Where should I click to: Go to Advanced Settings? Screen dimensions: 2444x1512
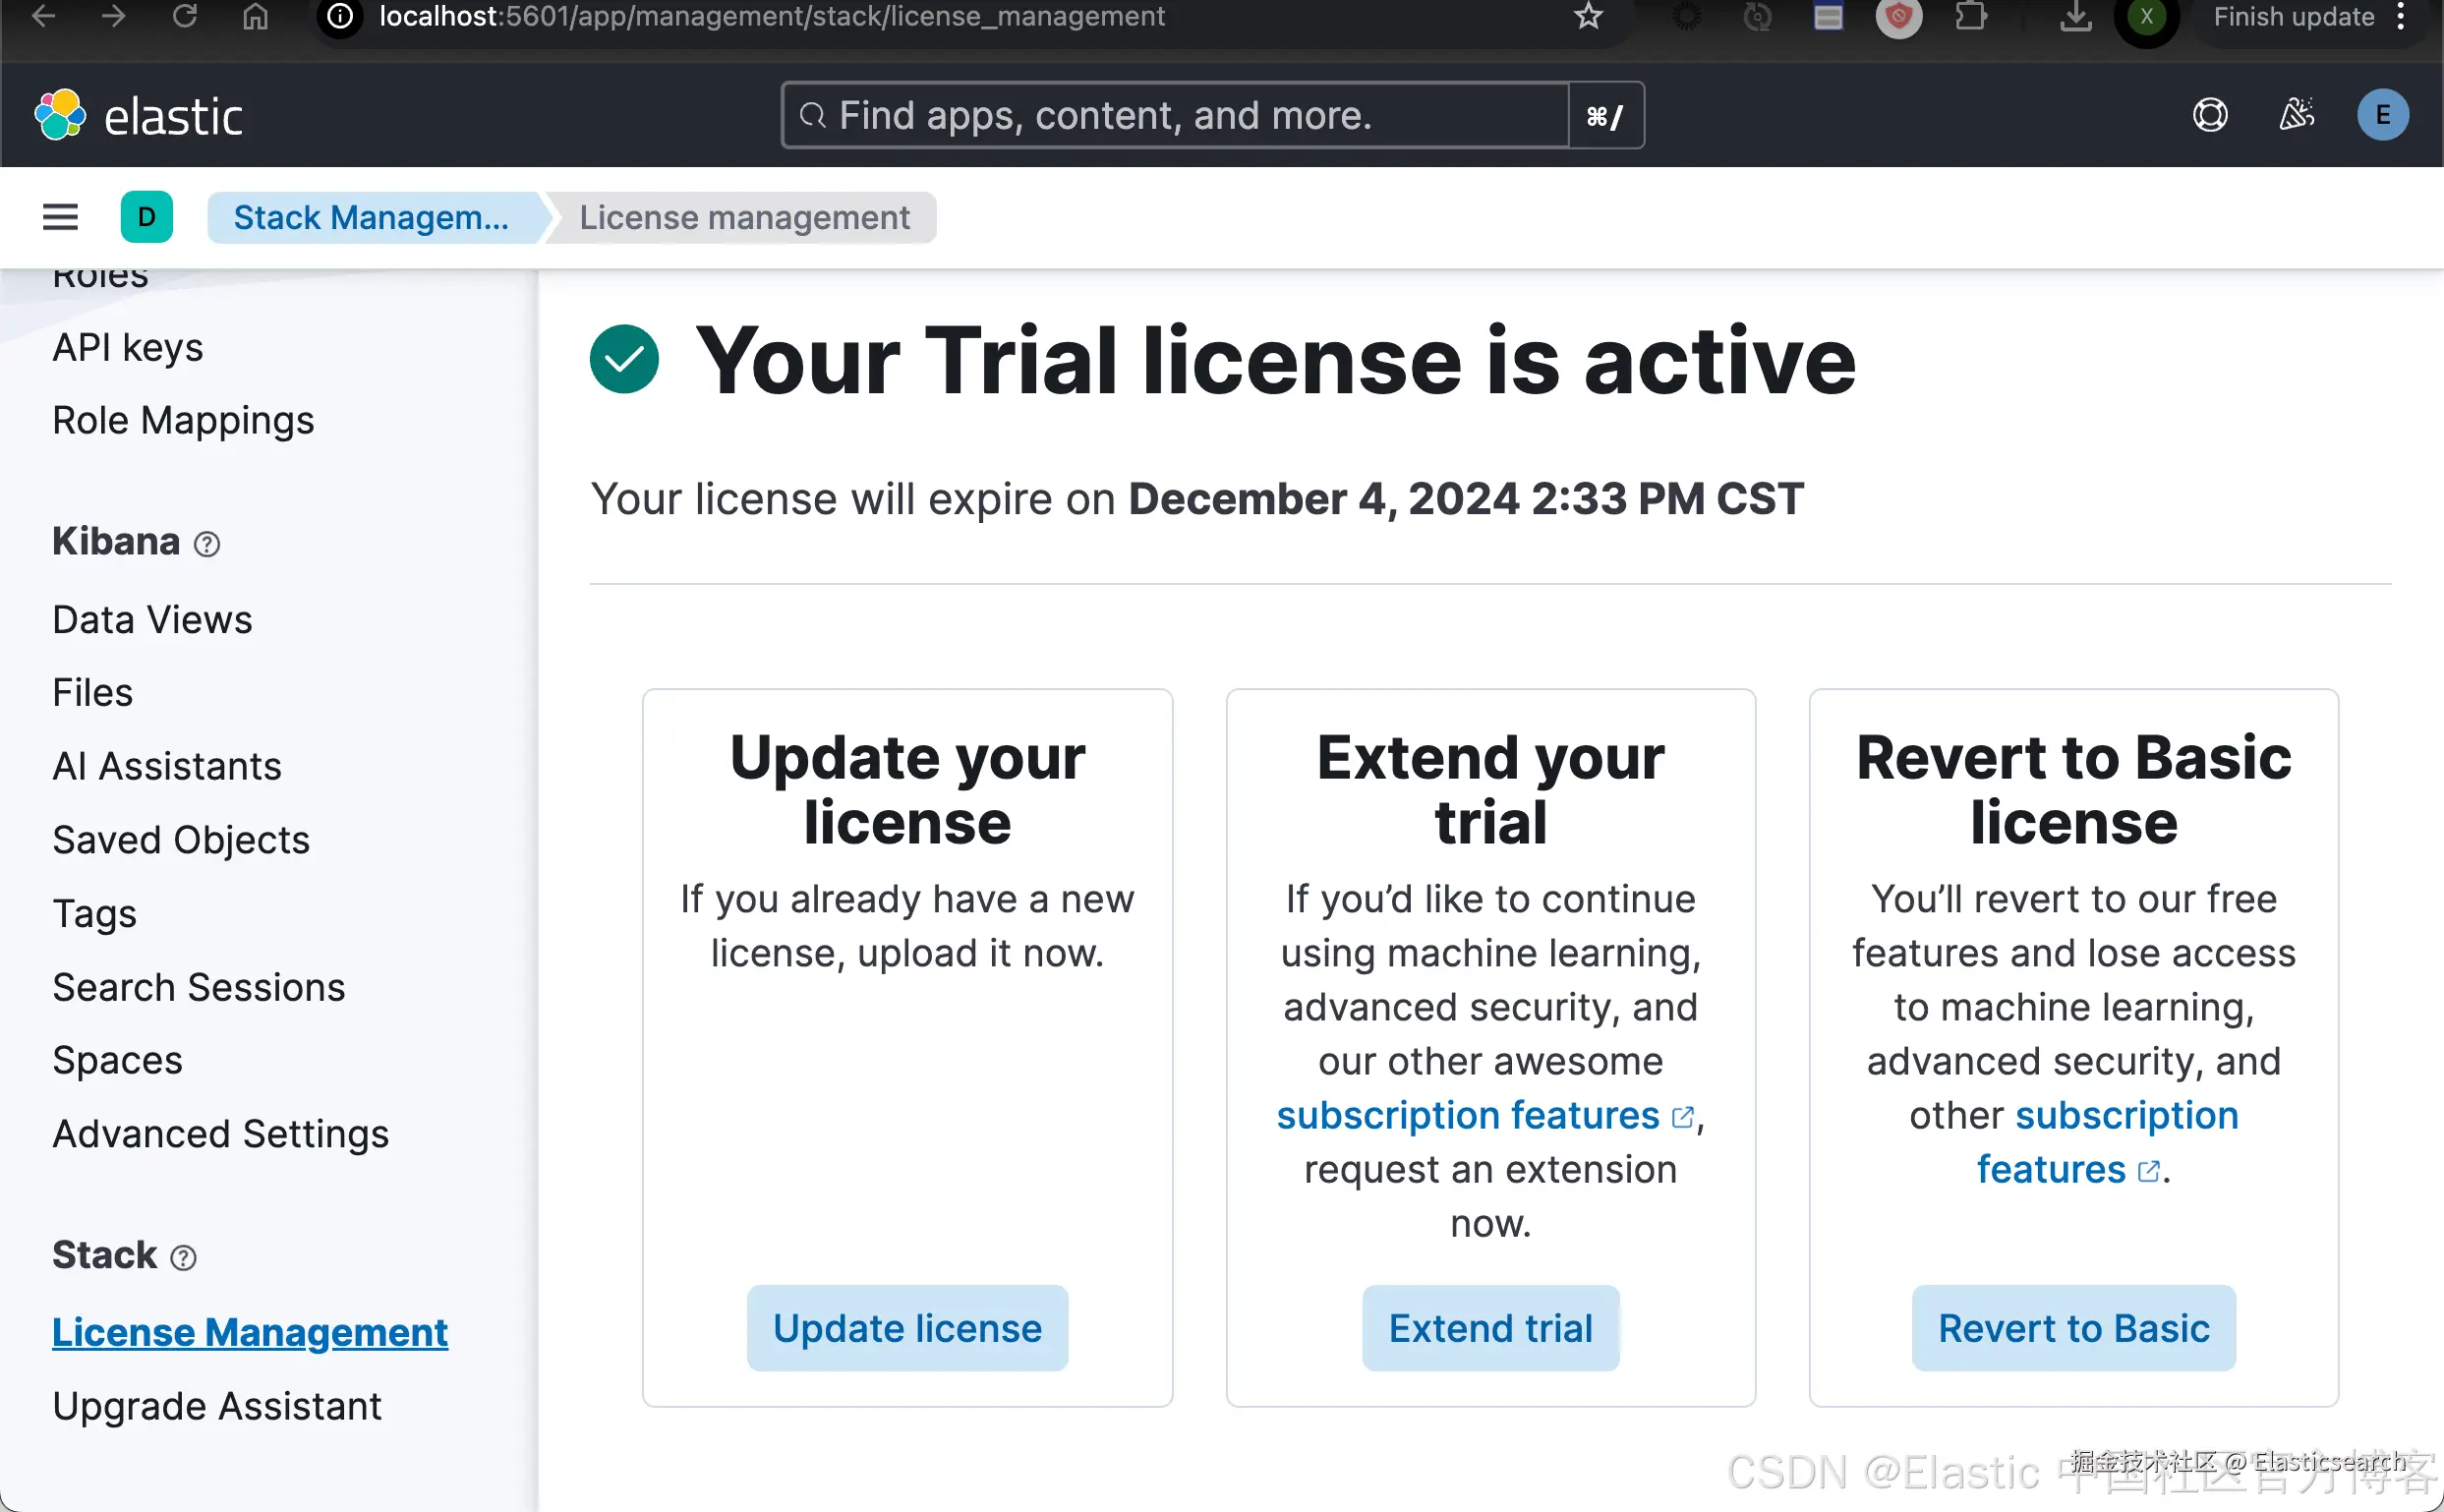[x=220, y=1134]
